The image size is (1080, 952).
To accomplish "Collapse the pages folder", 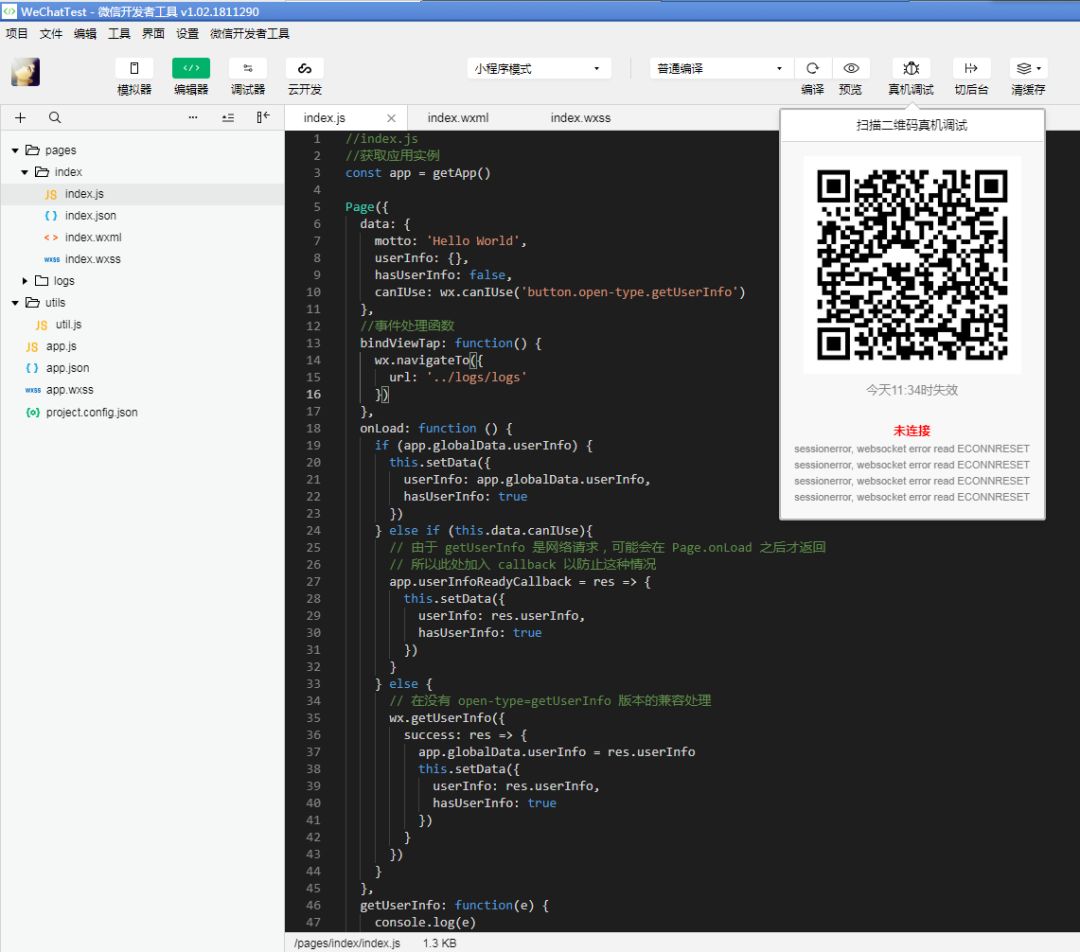I will (x=15, y=150).
